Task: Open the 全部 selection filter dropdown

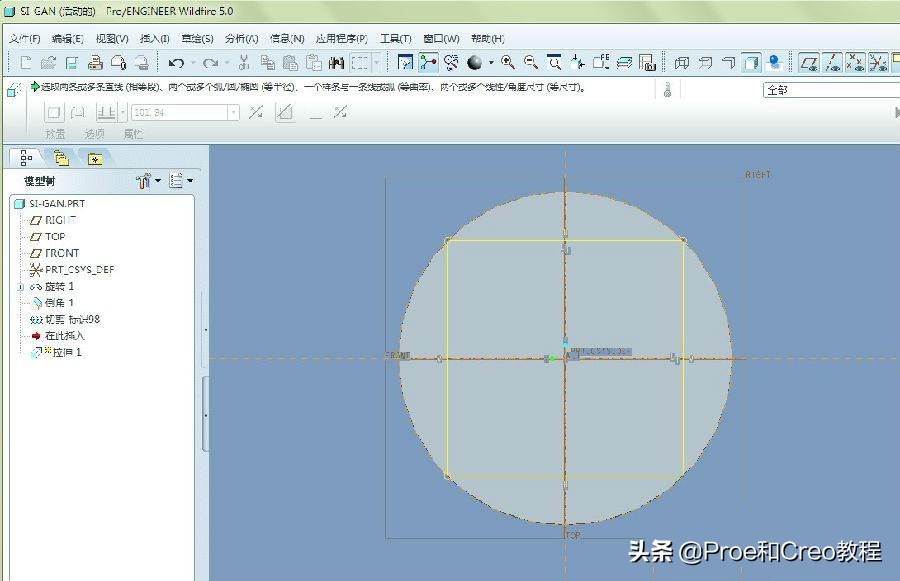Action: click(830, 90)
